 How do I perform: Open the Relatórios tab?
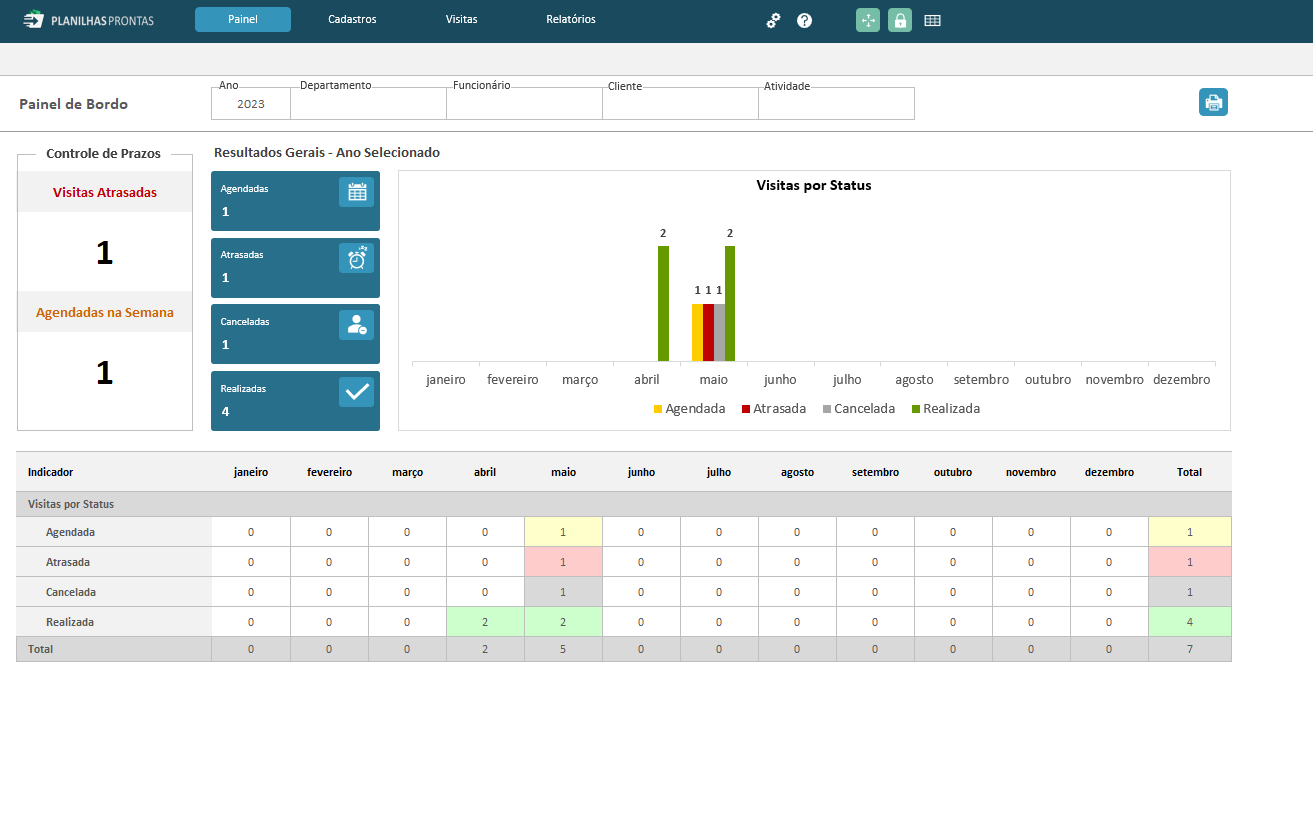571,20
